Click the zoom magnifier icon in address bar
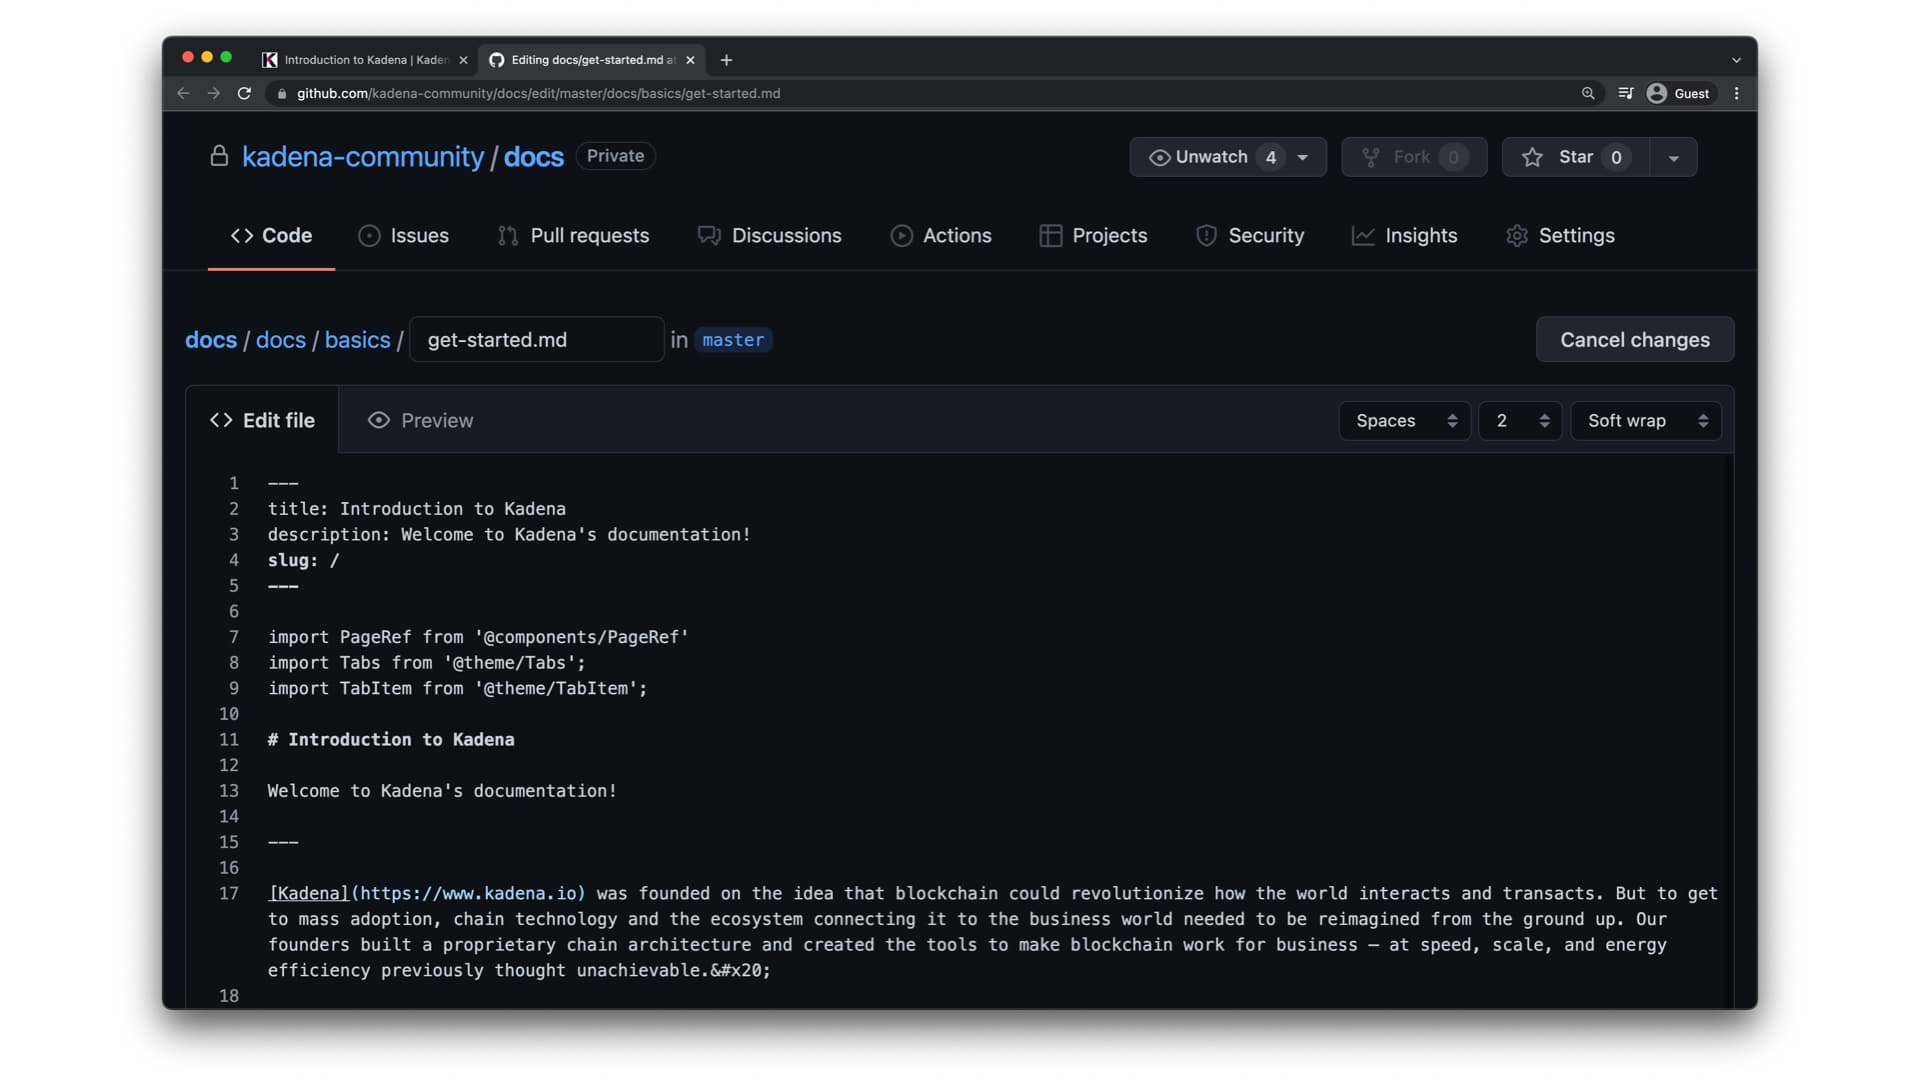 pos(1588,93)
